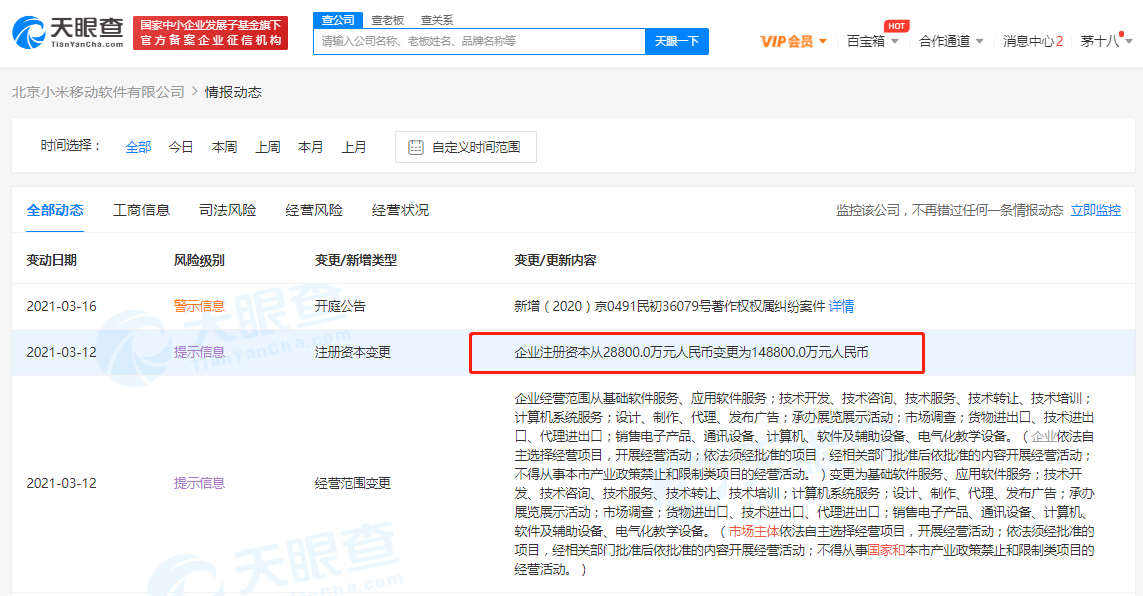The height and width of the screenshot is (596, 1143).
Task: Open 消息中心 notifications
Action: point(1032,41)
